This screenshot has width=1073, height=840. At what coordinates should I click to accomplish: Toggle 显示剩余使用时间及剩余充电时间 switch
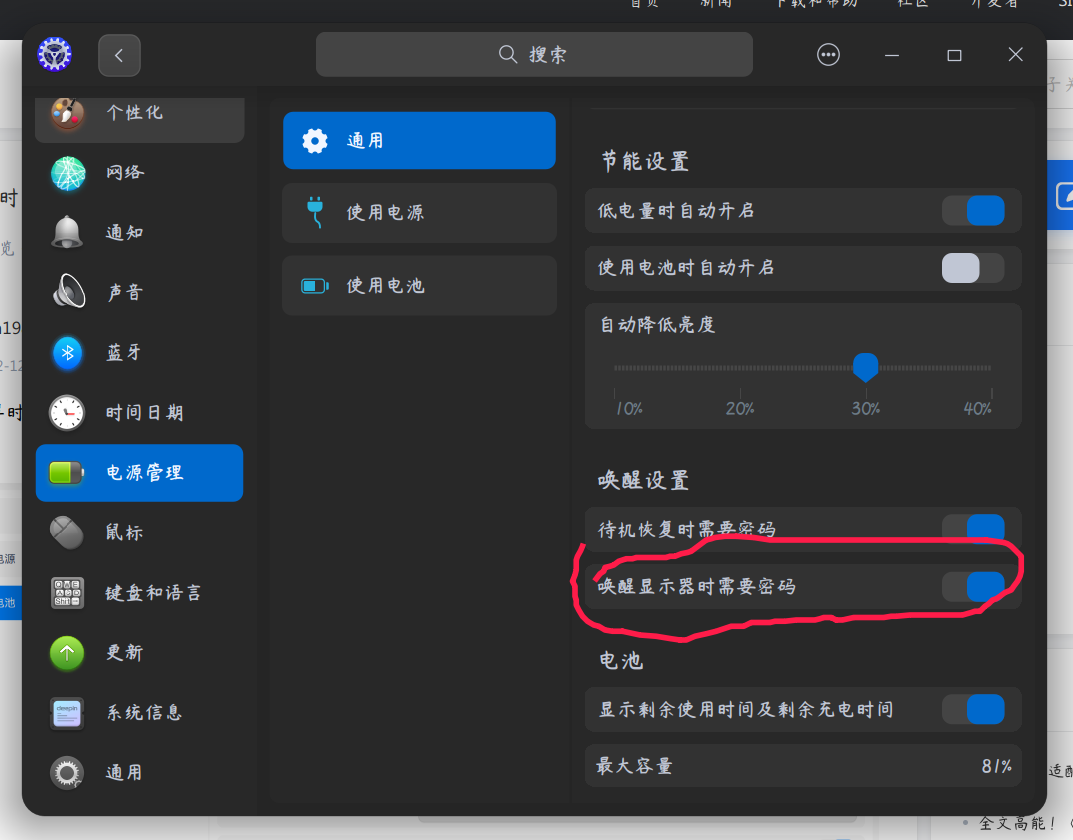(973, 709)
